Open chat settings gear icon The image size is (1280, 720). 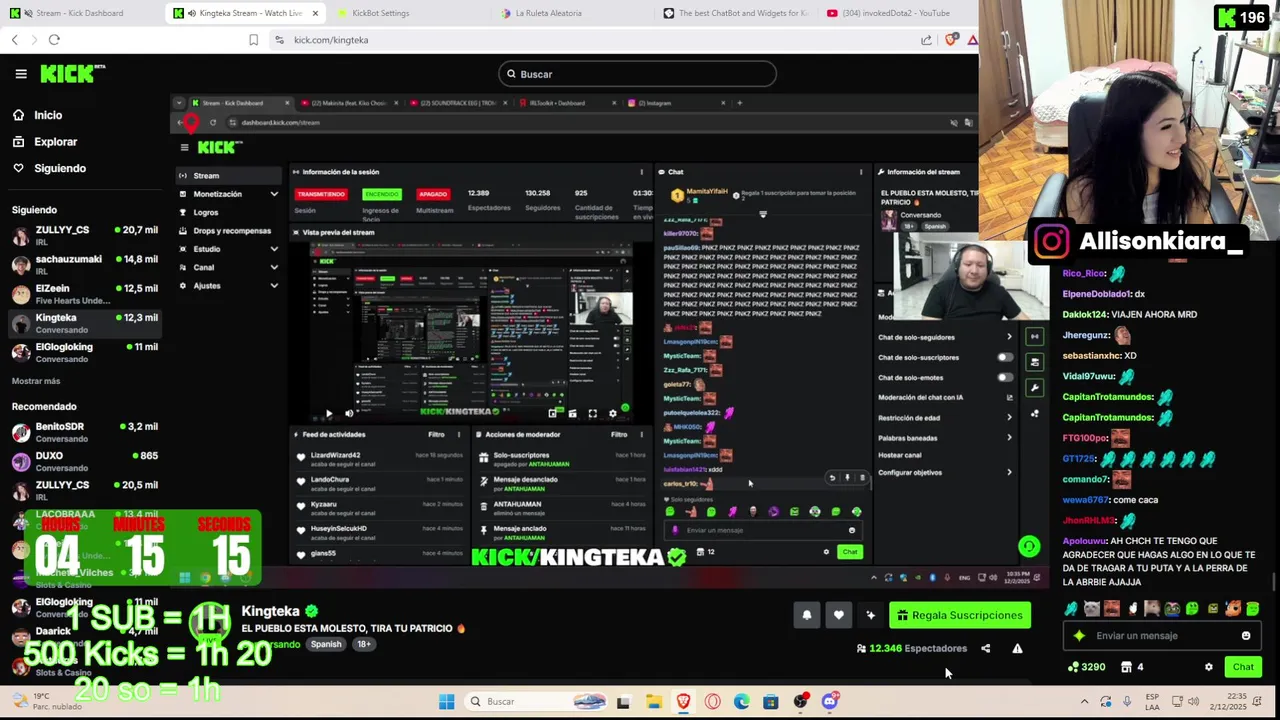[1208, 667]
